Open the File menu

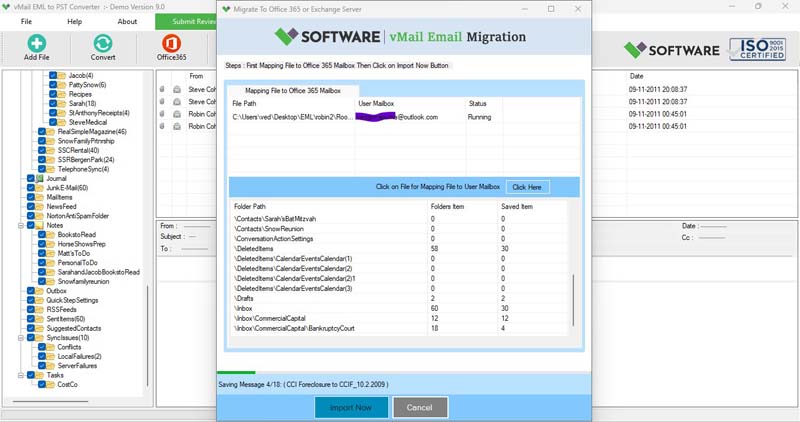(26, 21)
